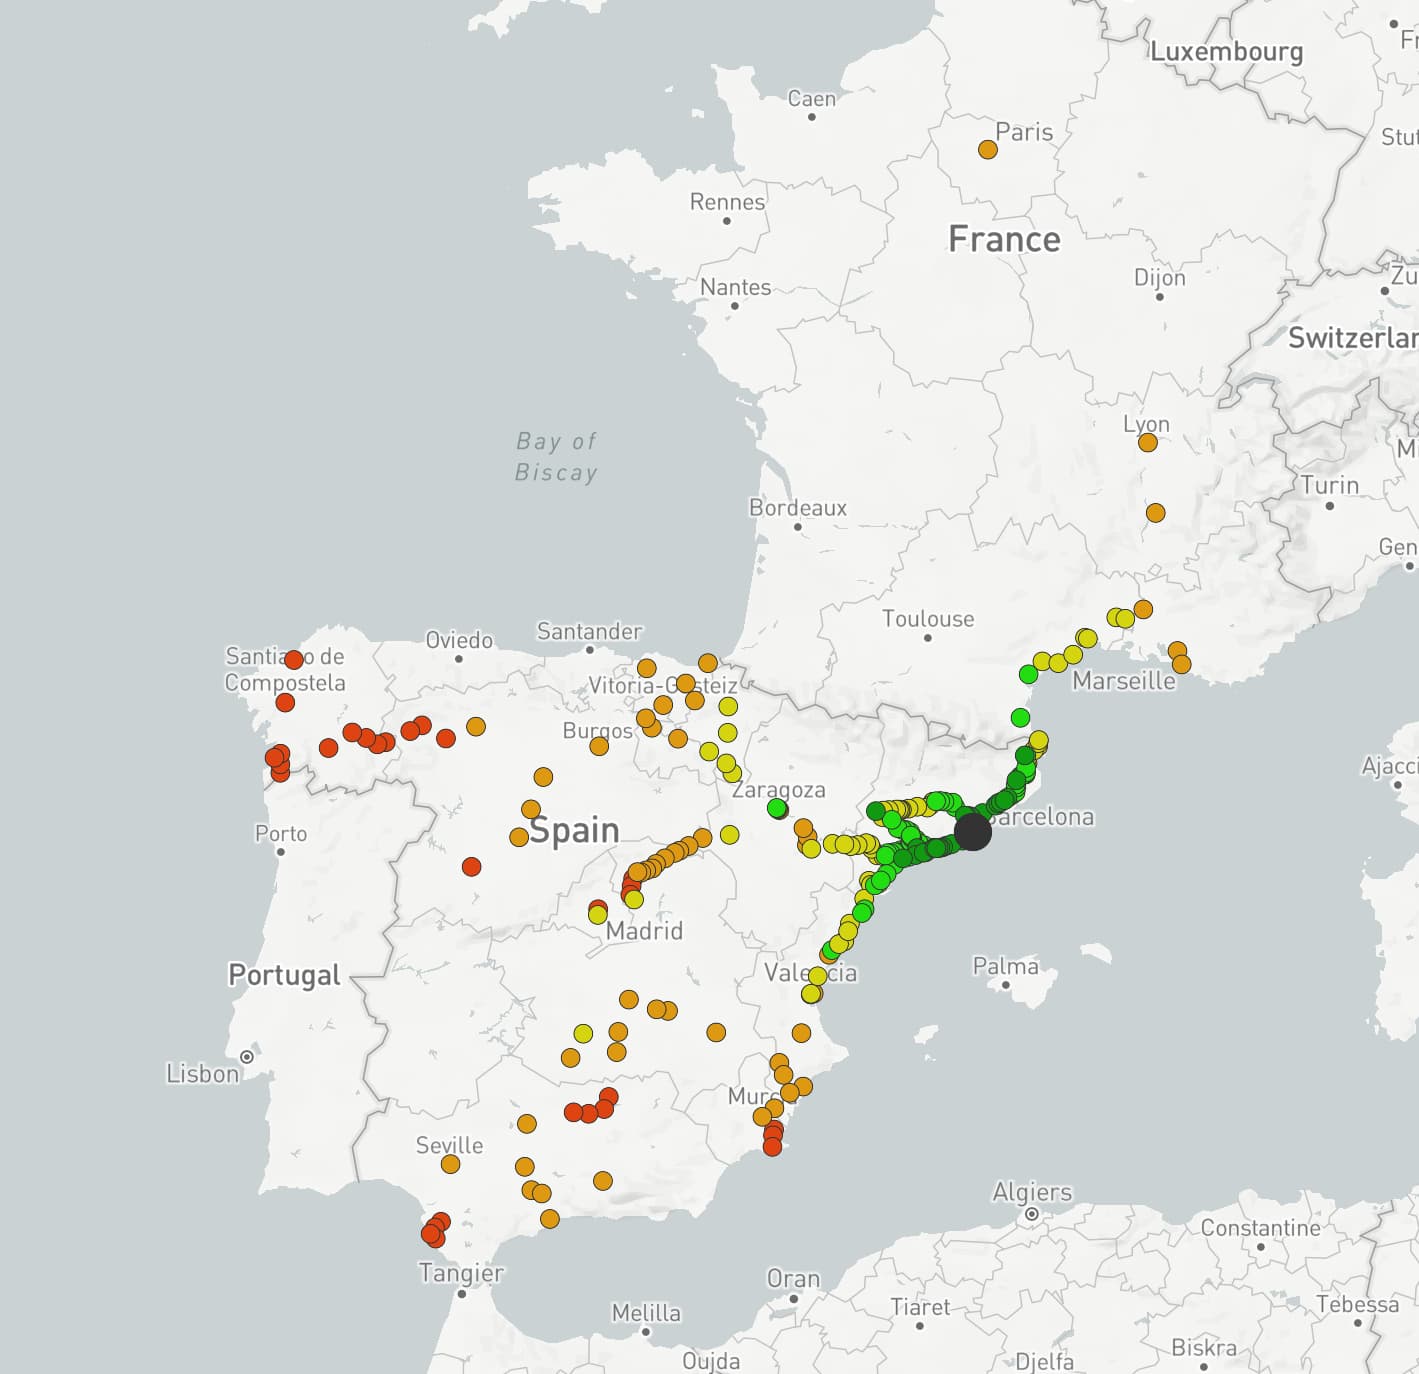Click the Bordeaux city dot

point(797,526)
